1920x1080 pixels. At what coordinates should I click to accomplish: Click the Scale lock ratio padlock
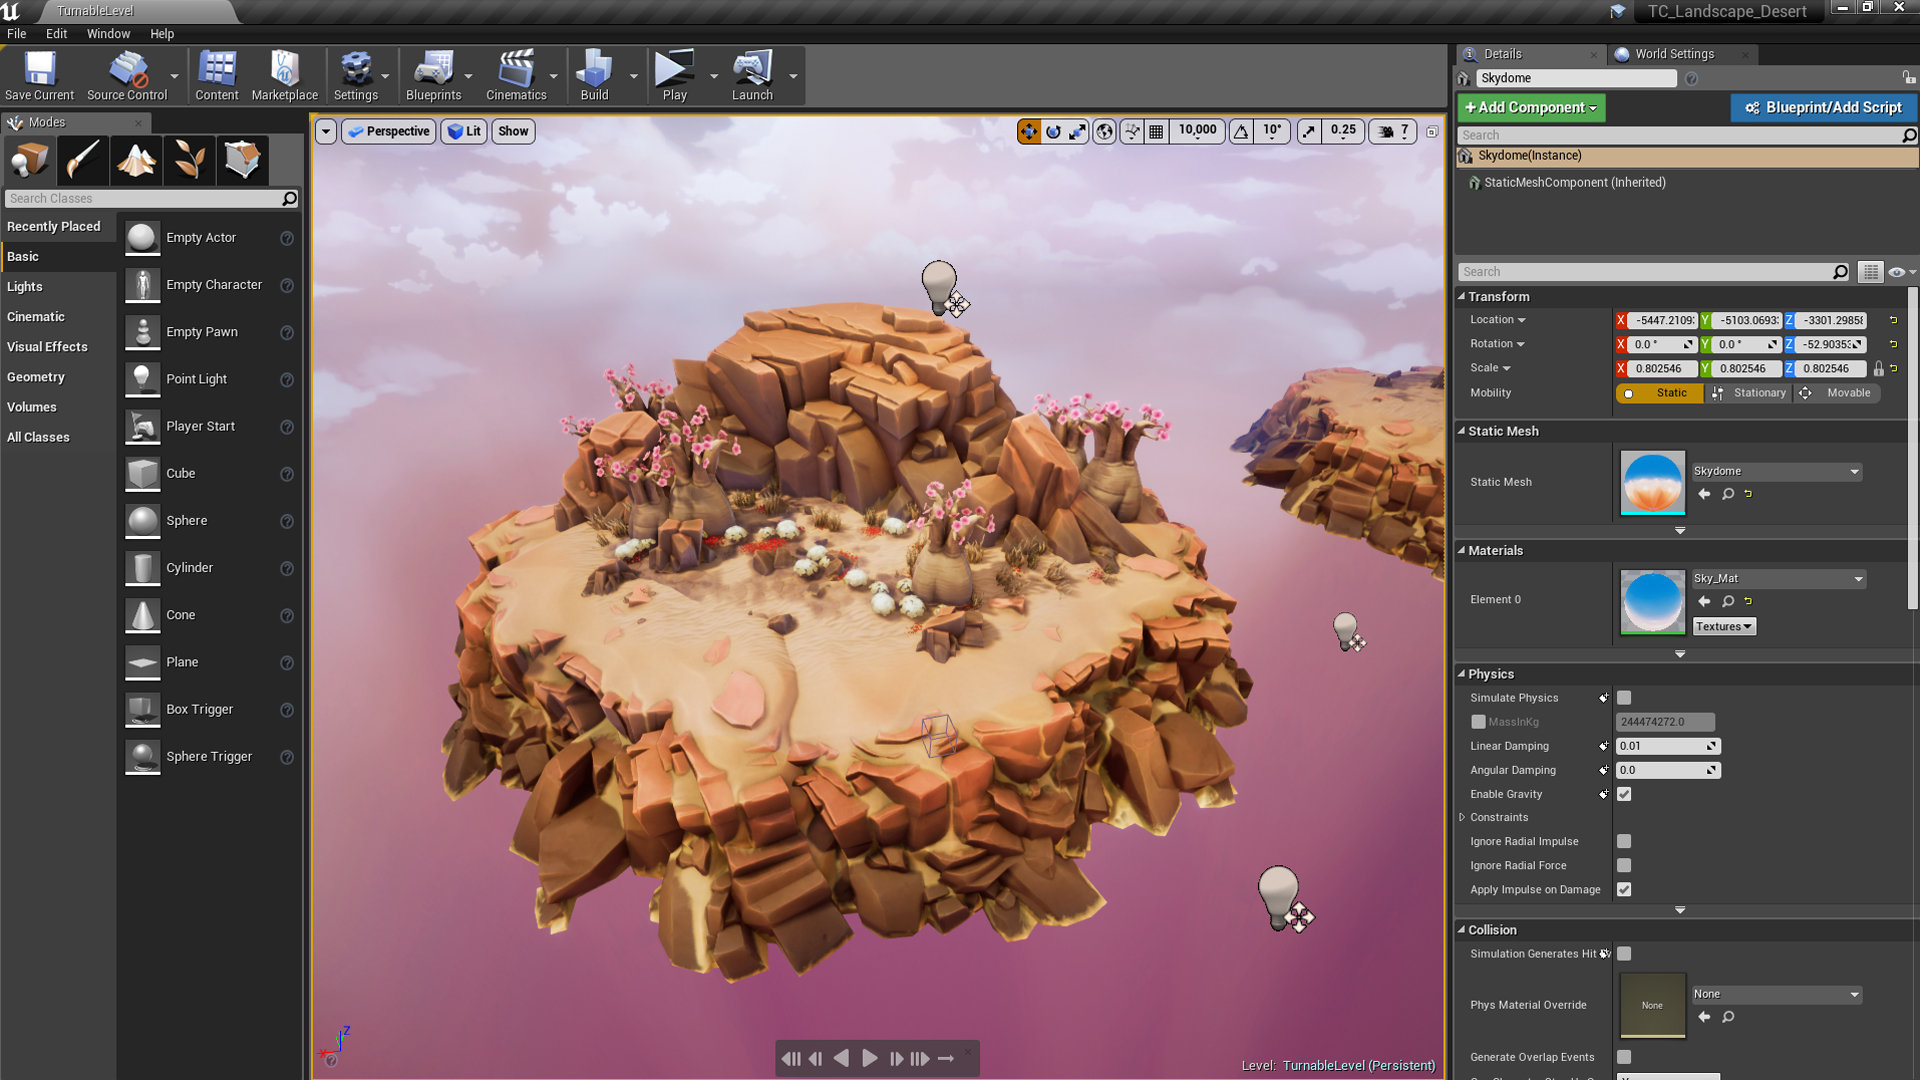pos(1878,369)
